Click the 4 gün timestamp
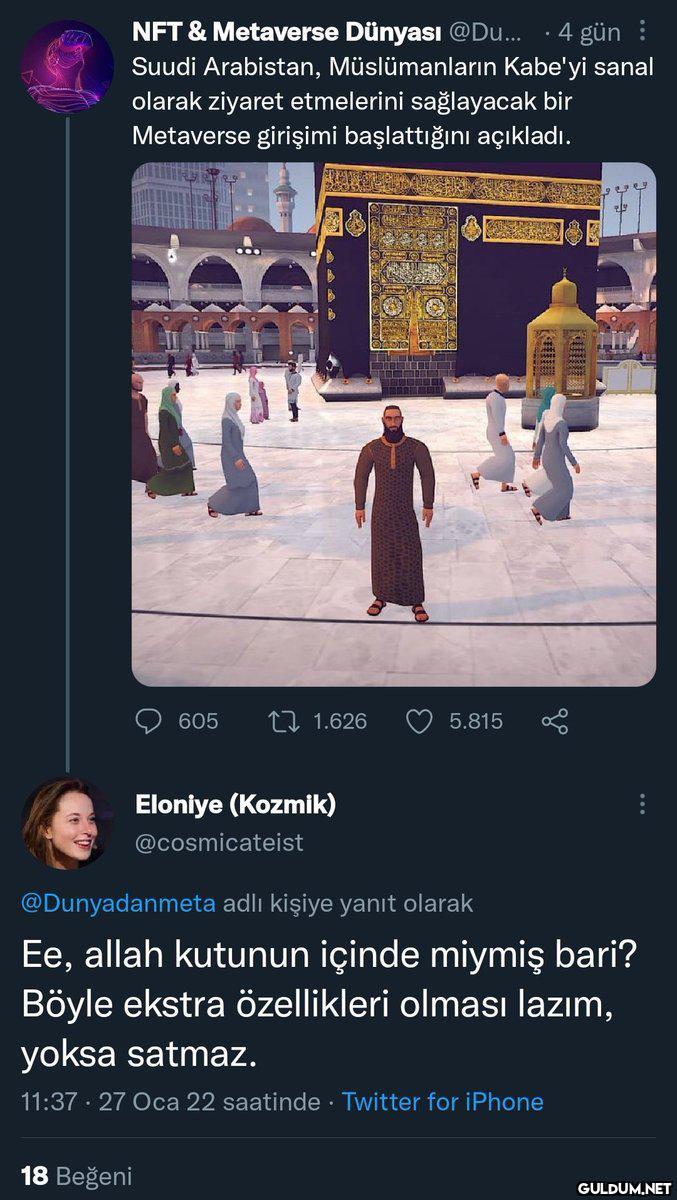This screenshot has width=677, height=1200. point(589,32)
